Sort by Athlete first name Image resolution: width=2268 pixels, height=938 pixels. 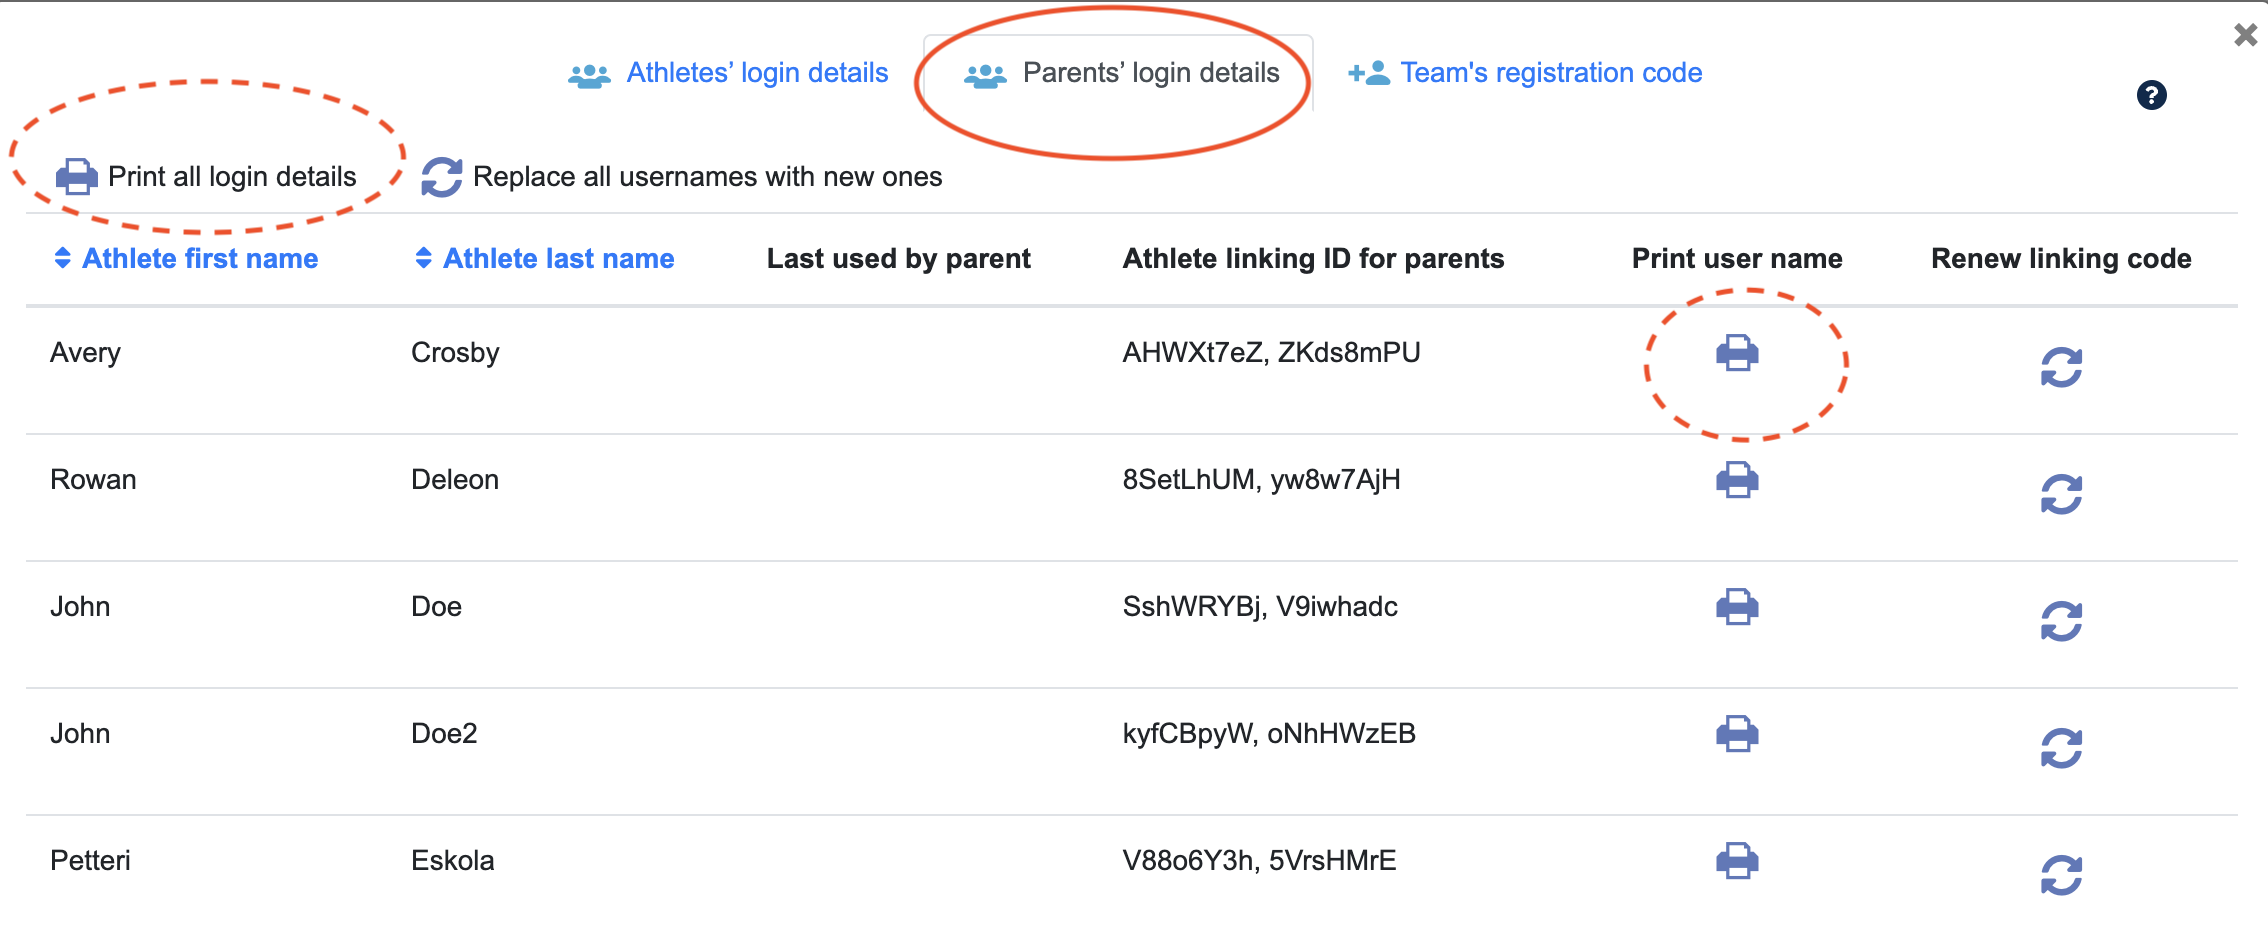click(199, 259)
